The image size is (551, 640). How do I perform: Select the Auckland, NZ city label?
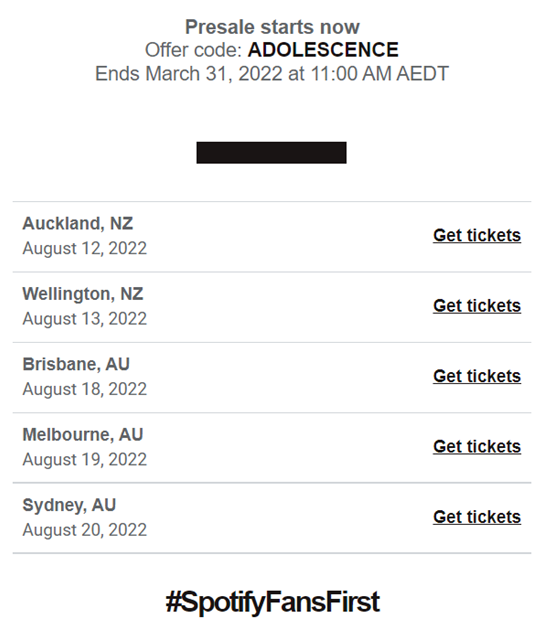pos(78,224)
